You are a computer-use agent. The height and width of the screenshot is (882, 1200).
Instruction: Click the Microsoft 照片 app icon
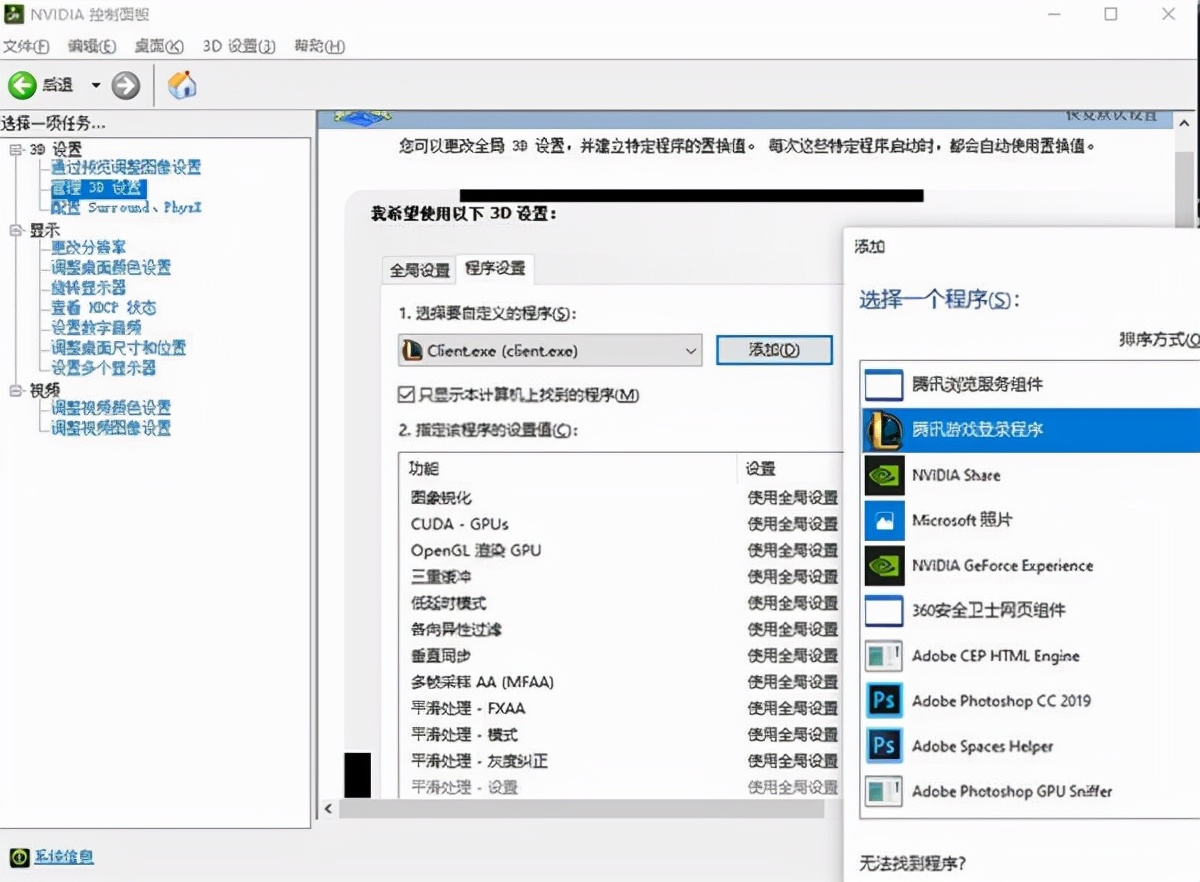[884, 520]
